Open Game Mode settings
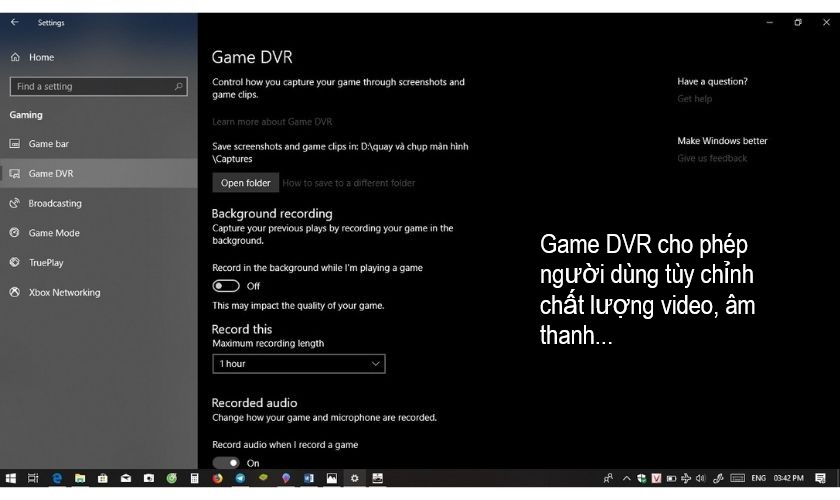 53,233
